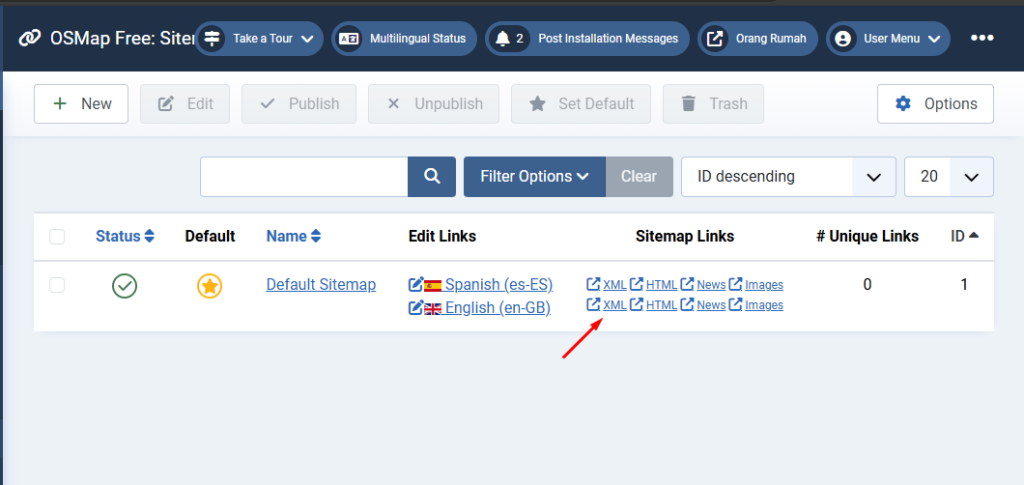Click the orange default star icon
Viewport: 1024px width, 485px height.
210,286
